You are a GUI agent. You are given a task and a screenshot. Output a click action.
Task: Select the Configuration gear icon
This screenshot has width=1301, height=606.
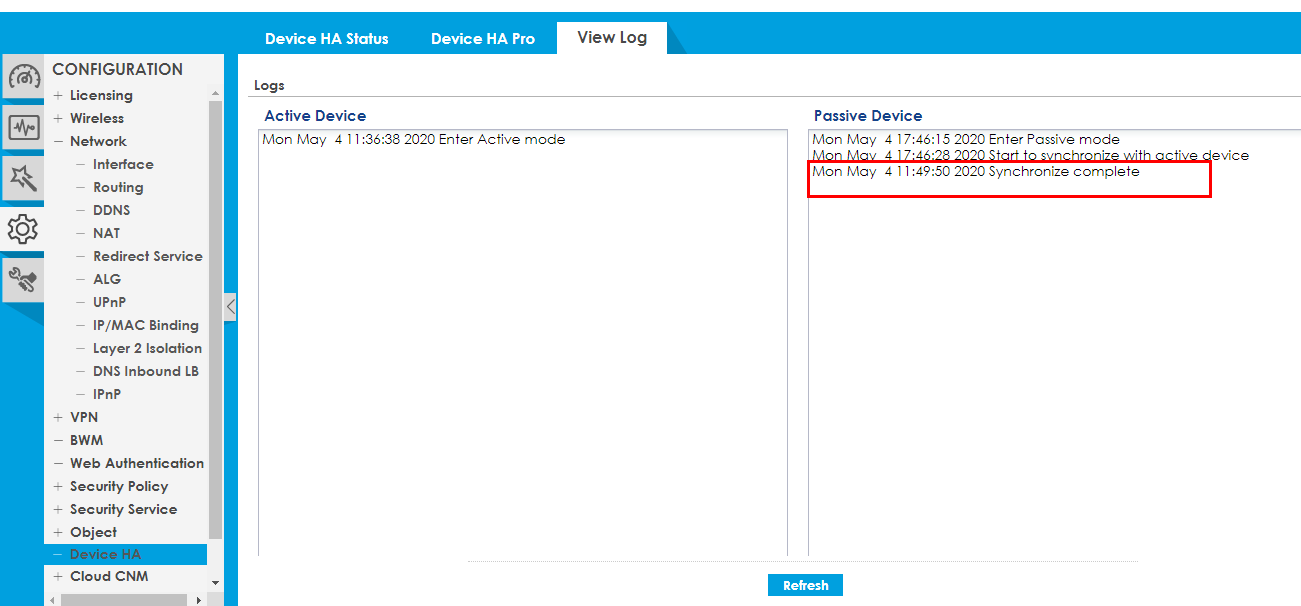tap(23, 230)
